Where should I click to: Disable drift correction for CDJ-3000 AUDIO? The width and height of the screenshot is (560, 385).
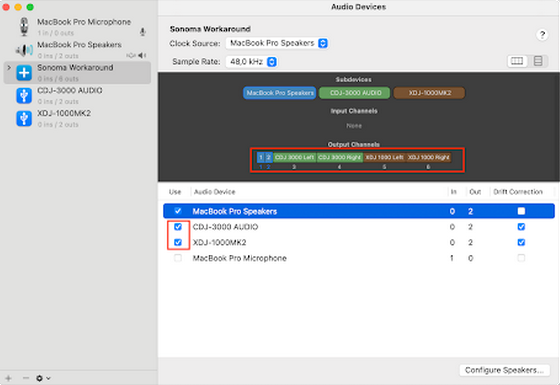pos(521,227)
